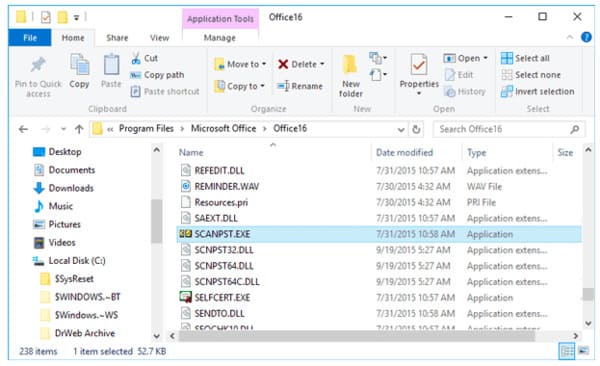Click Select none in ribbon
The image size is (600, 366).
pos(531,75)
